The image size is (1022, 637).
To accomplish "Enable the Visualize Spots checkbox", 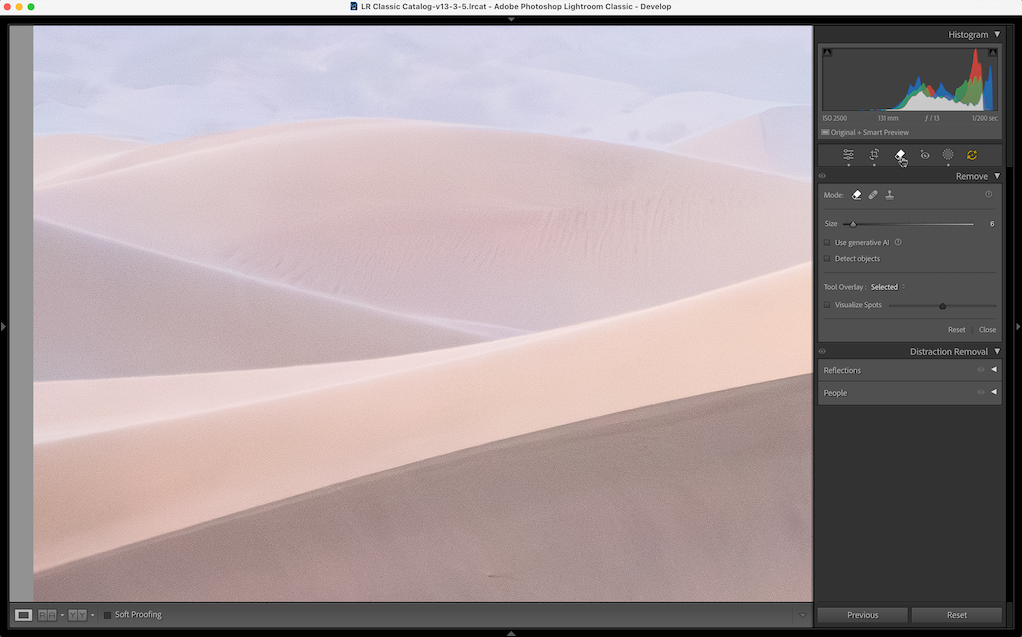I will click(x=827, y=305).
